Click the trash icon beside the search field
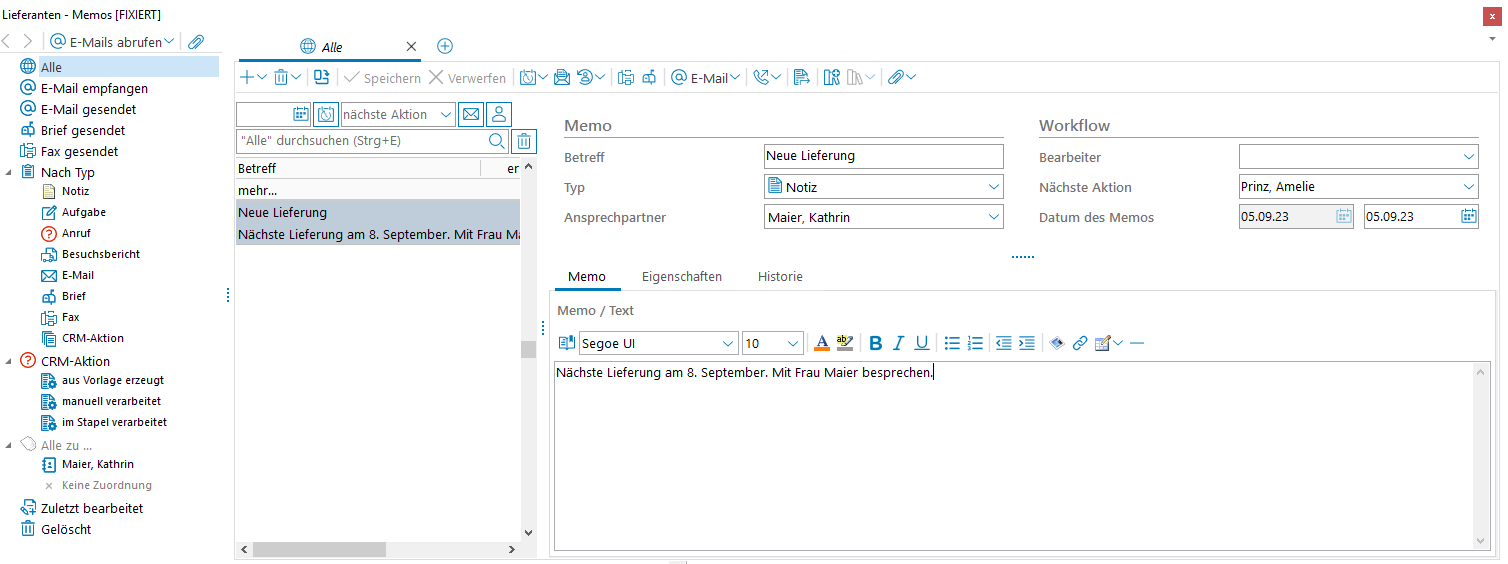 [524, 141]
